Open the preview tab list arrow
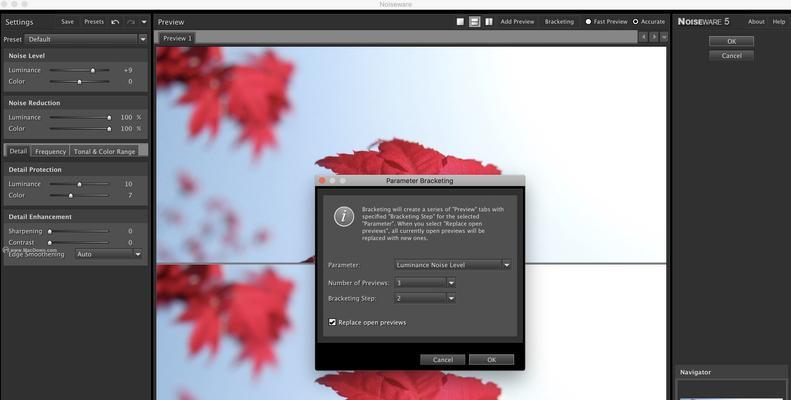The height and width of the screenshot is (400, 791). coord(663,37)
